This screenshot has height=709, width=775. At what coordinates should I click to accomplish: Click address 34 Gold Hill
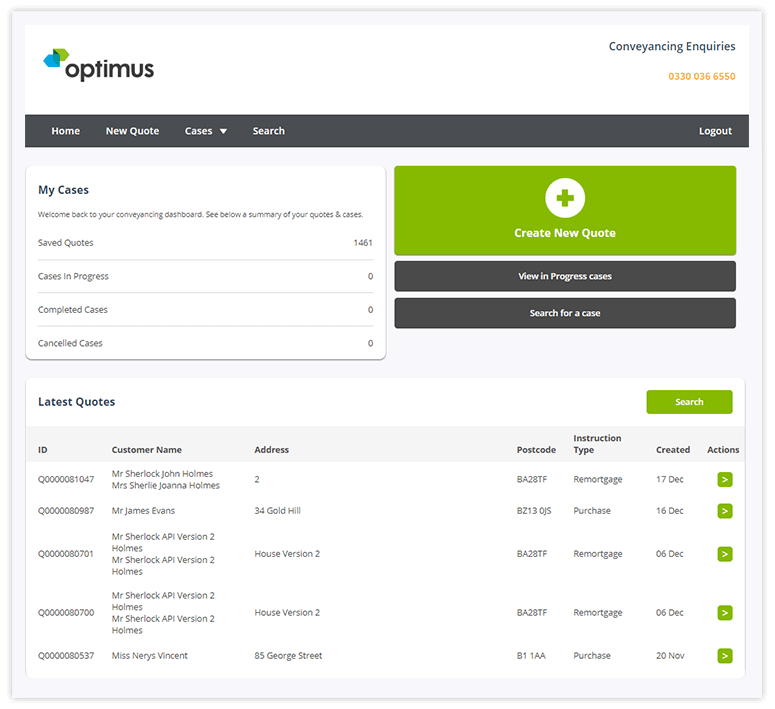[277, 511]
